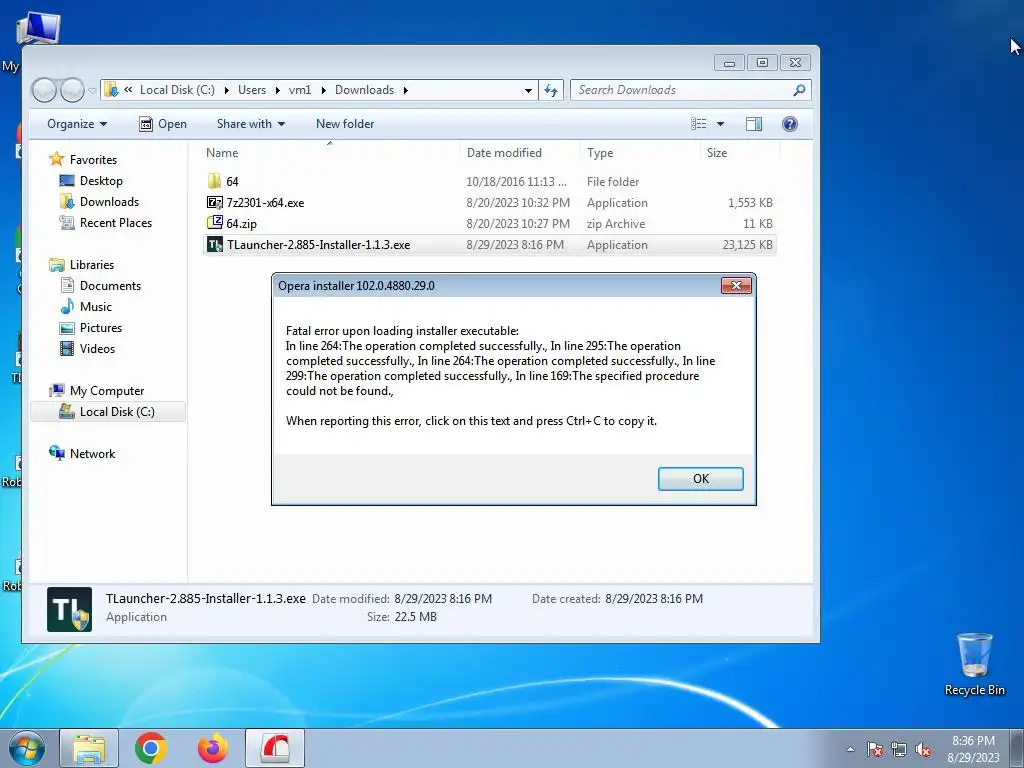Viewport: 1024px width, 768px height.
Task: Open the network tray icon
Action: coord(899,749)
